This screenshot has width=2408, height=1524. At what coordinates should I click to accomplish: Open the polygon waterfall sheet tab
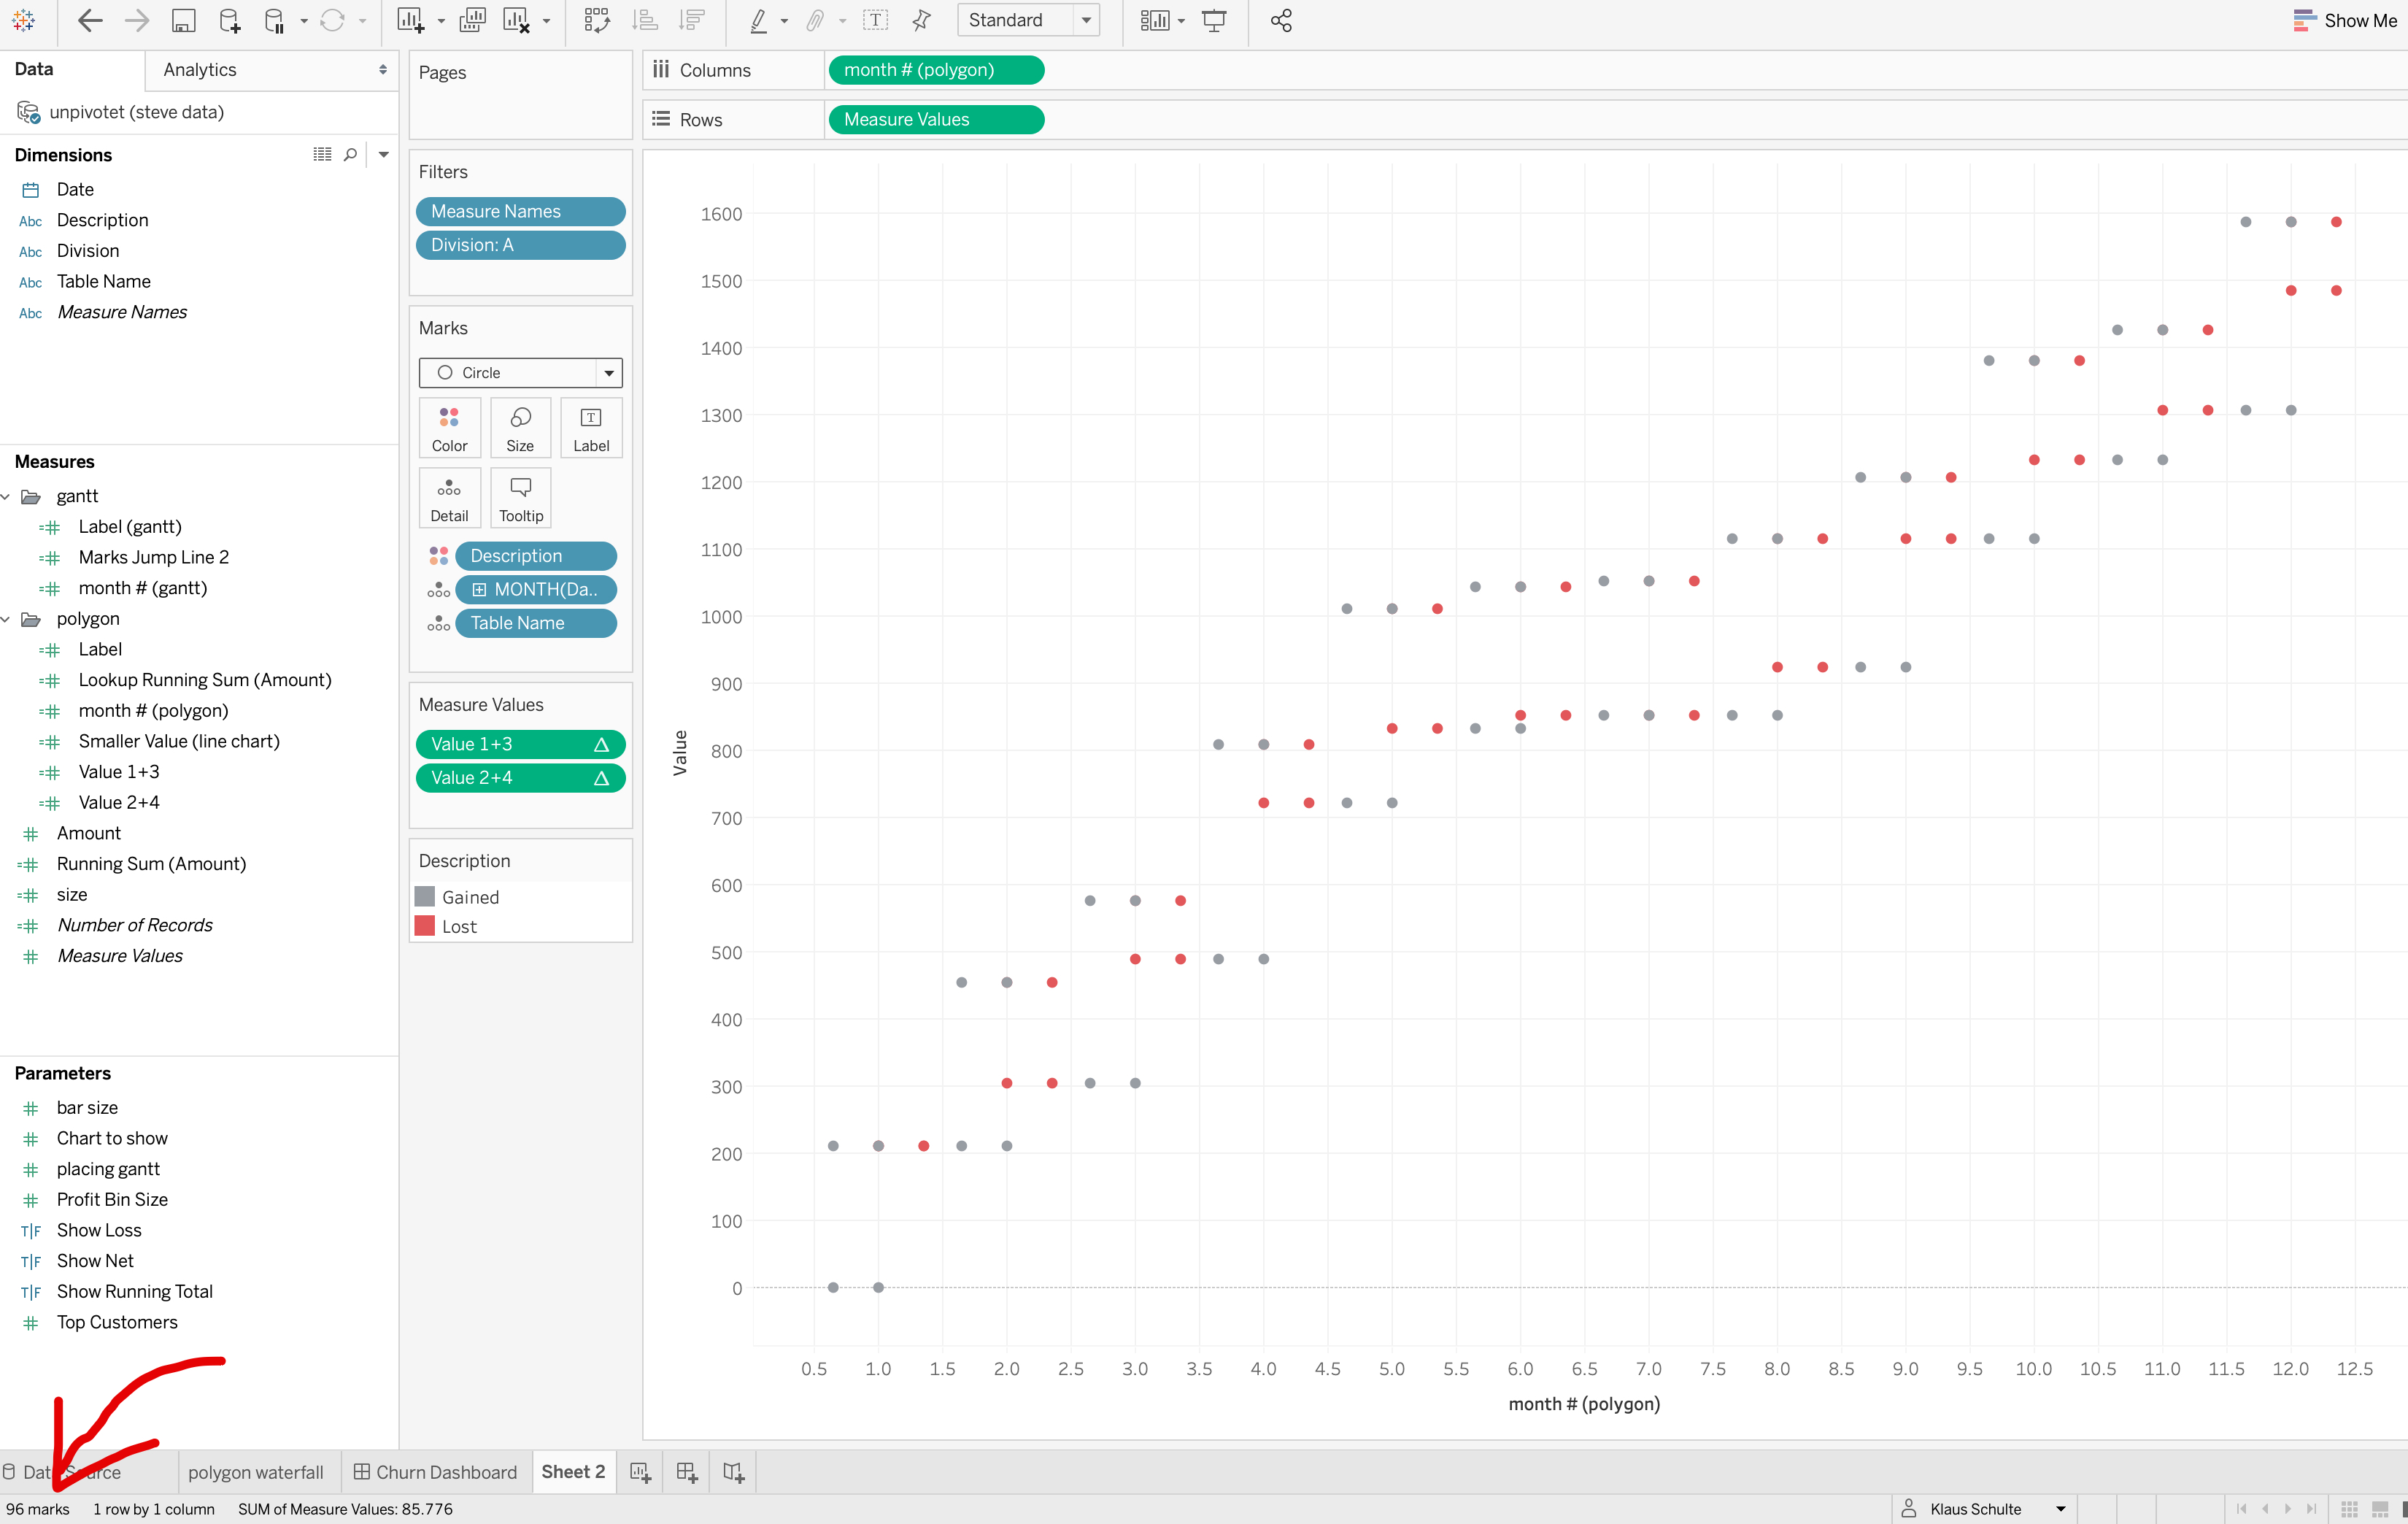256,1472
